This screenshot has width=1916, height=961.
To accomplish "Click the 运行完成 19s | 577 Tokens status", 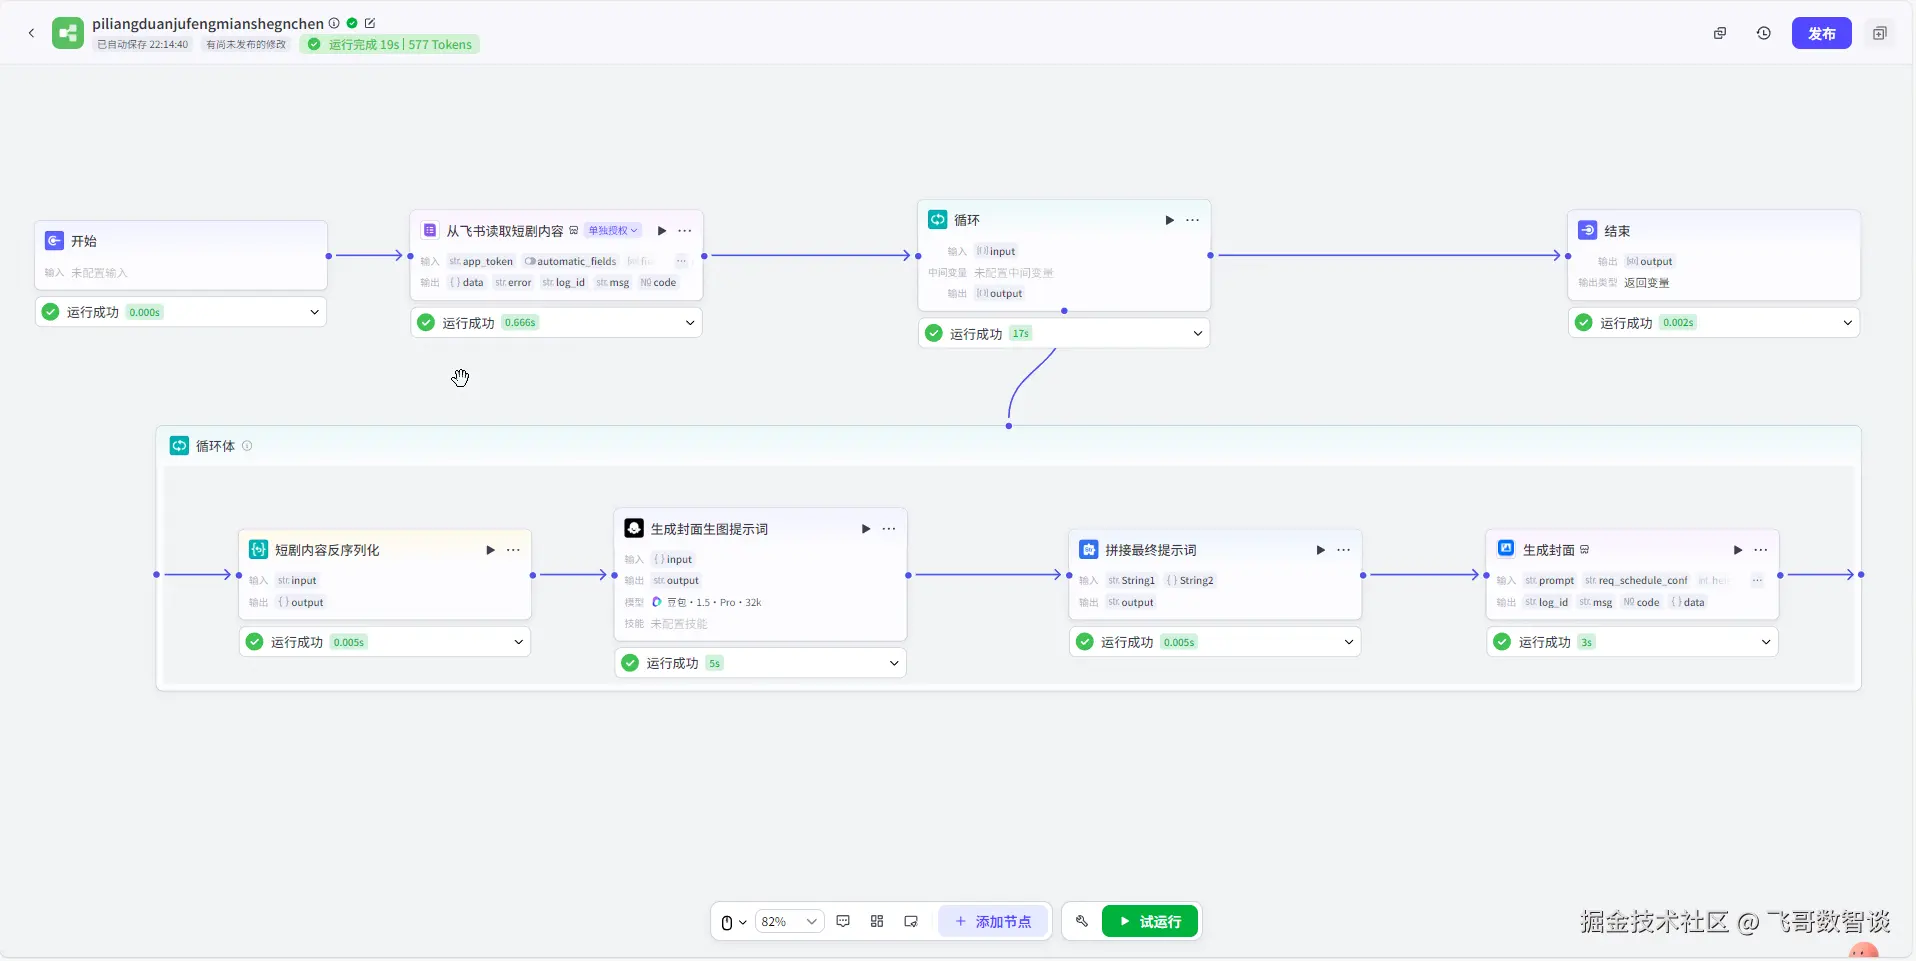I will pyautogui.click(x=390, y=44).
